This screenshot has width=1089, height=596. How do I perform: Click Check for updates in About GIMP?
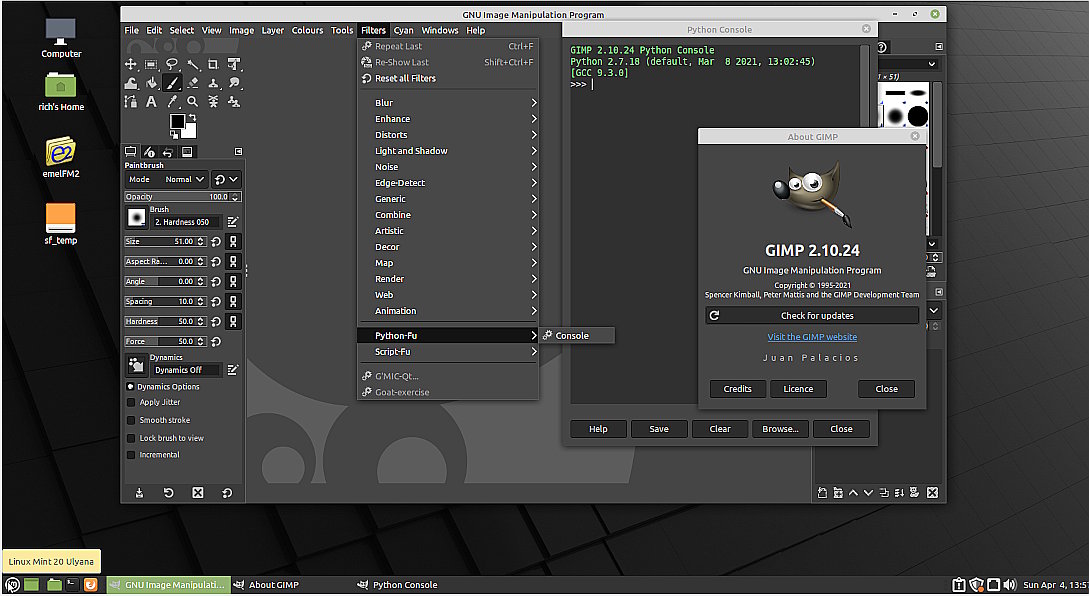tap(812, 315)
